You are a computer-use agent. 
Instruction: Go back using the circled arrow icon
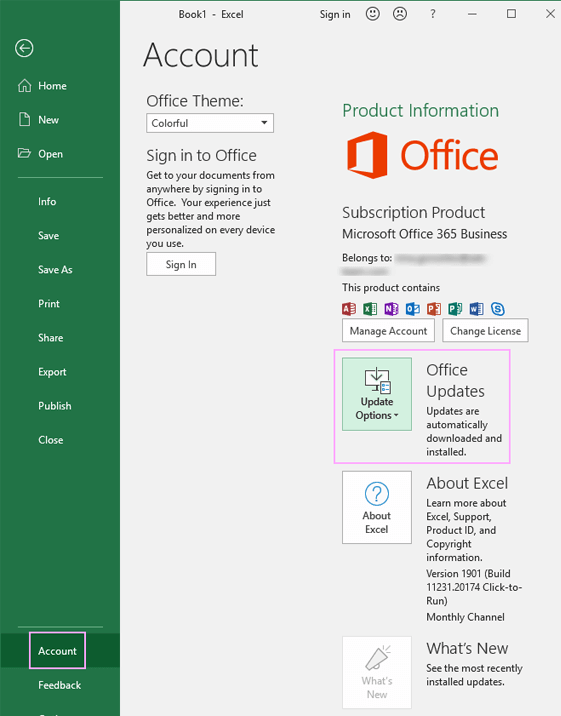(24, 48)
